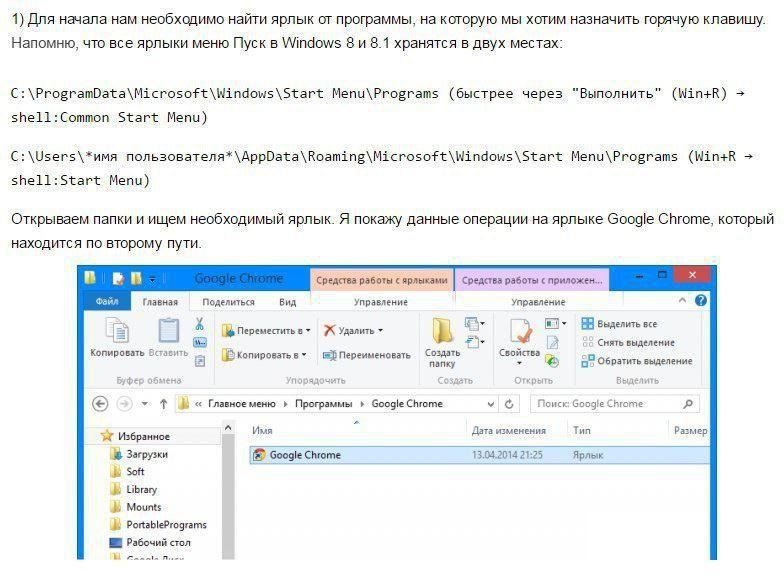Open the Move to (Переместить в) dropdown

point(266,330)
